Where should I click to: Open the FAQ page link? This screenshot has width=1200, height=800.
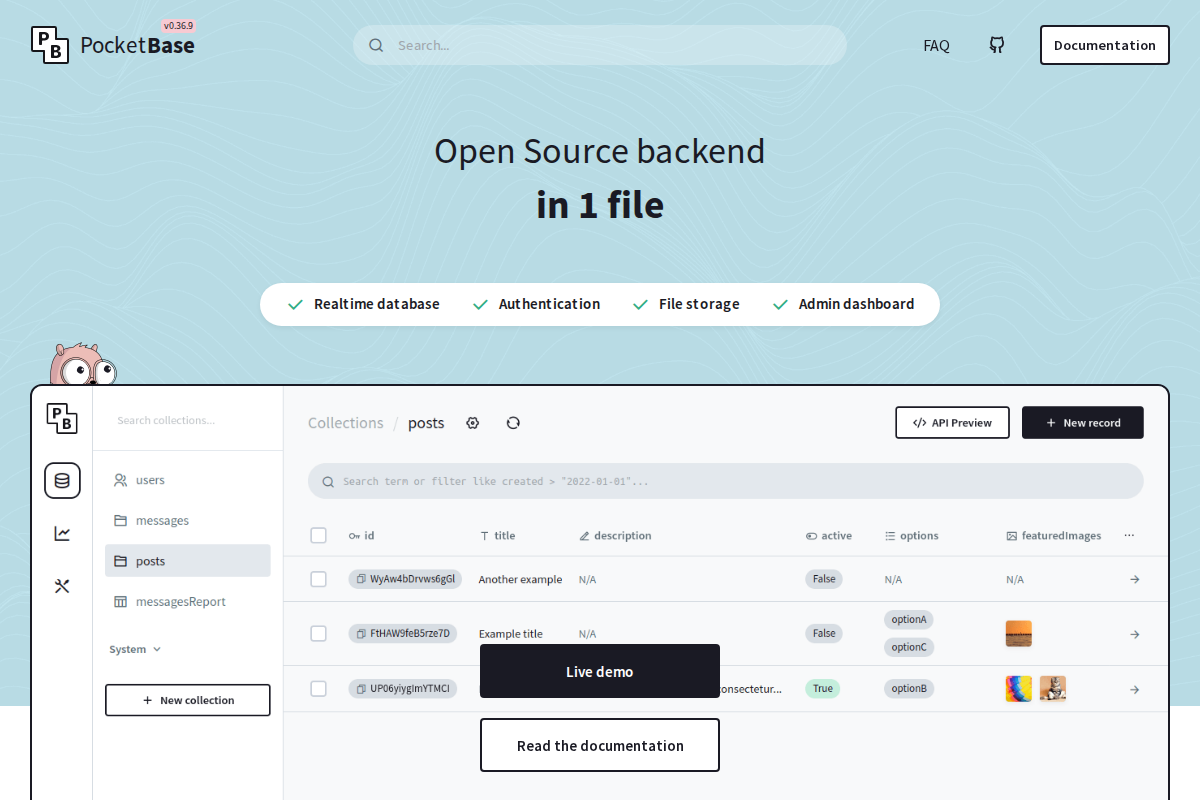pos(936,45)
